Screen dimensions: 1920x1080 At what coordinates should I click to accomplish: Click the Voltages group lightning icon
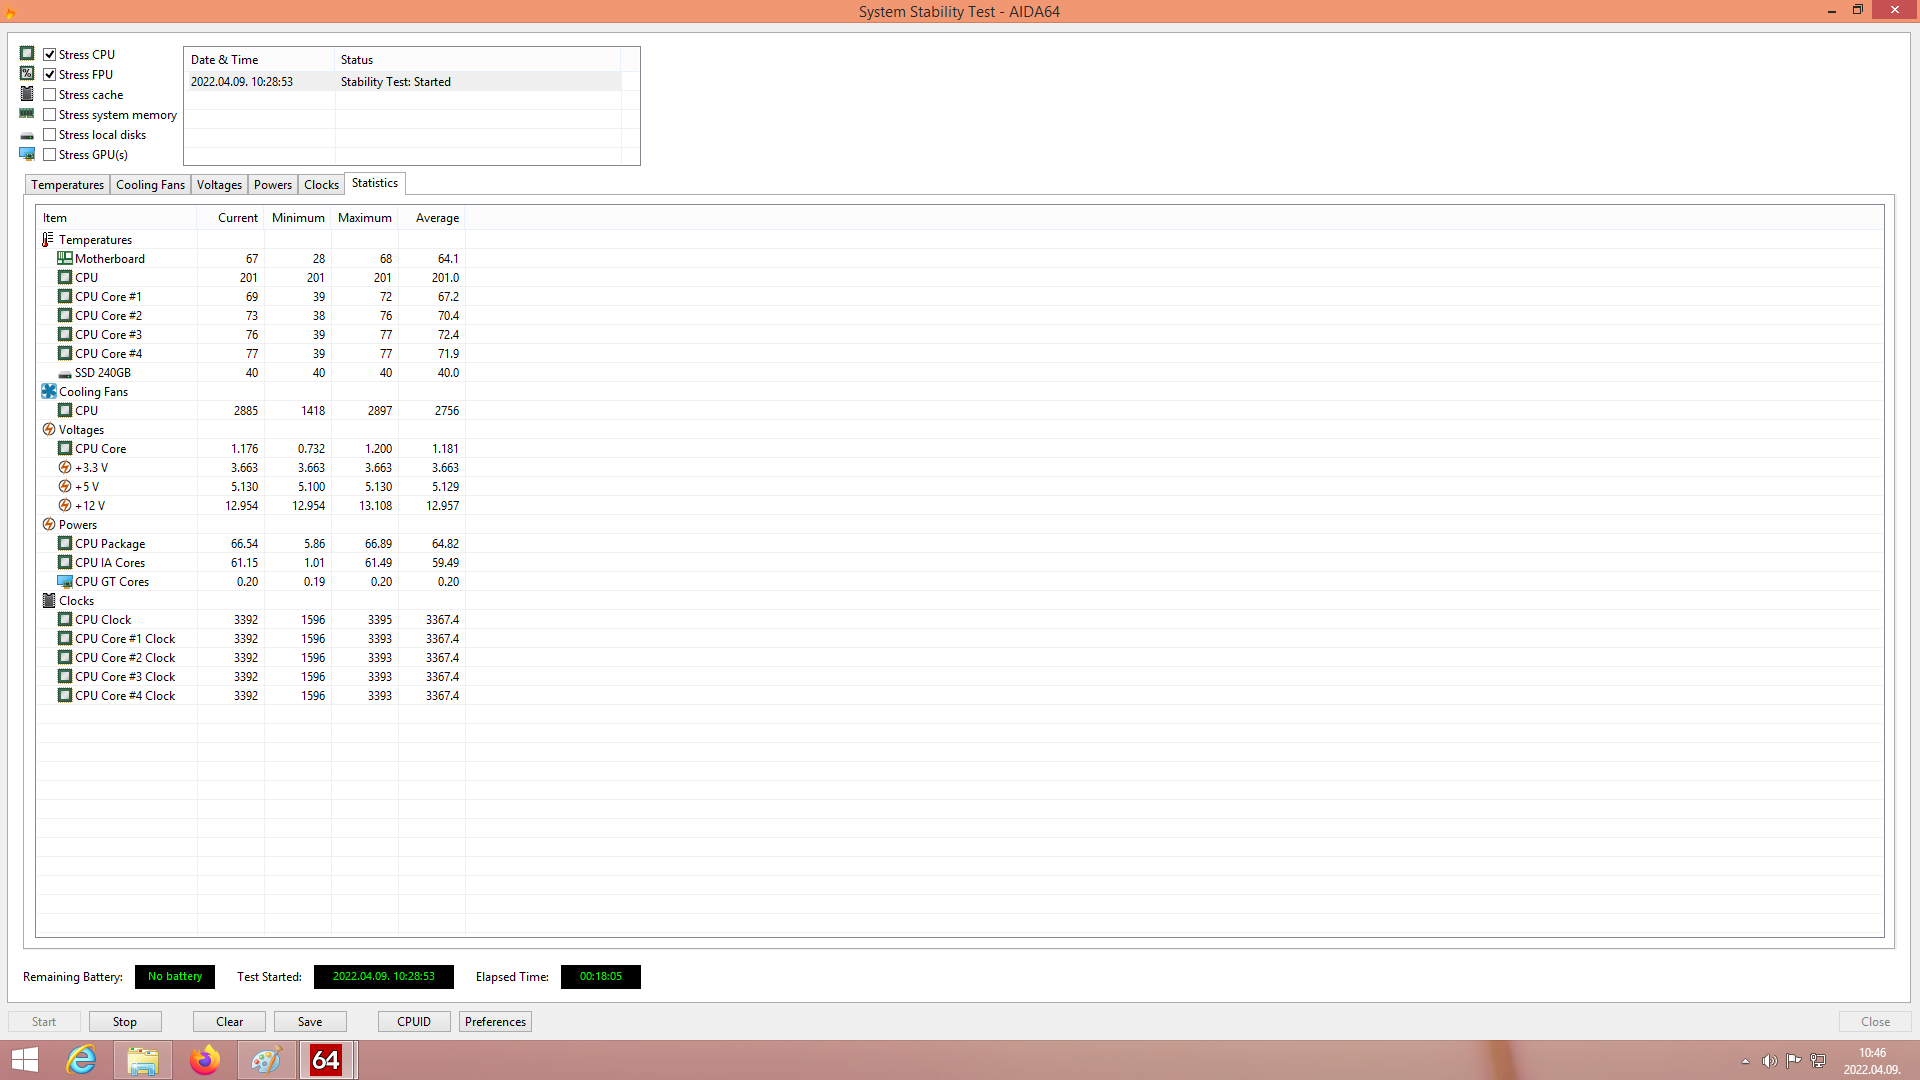(x=49, y=430)
